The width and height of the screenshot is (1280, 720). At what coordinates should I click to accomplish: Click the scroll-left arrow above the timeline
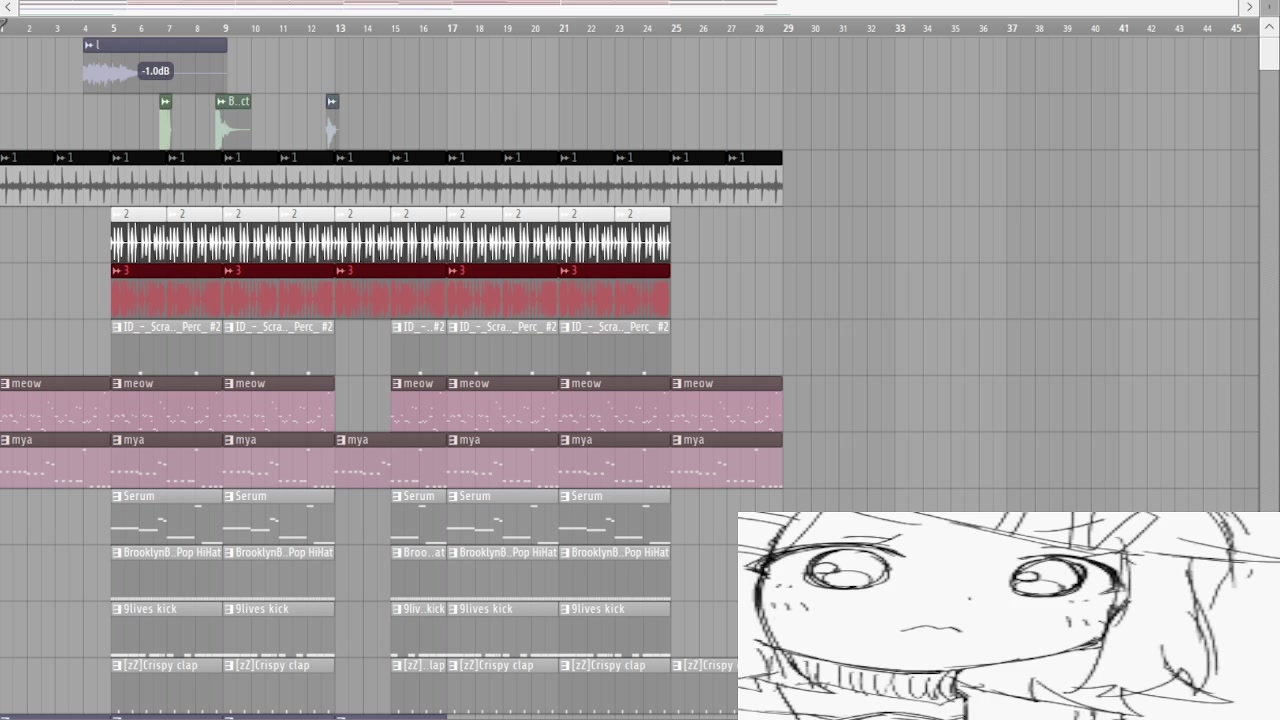pyautogui.click(x=9, y=7)
